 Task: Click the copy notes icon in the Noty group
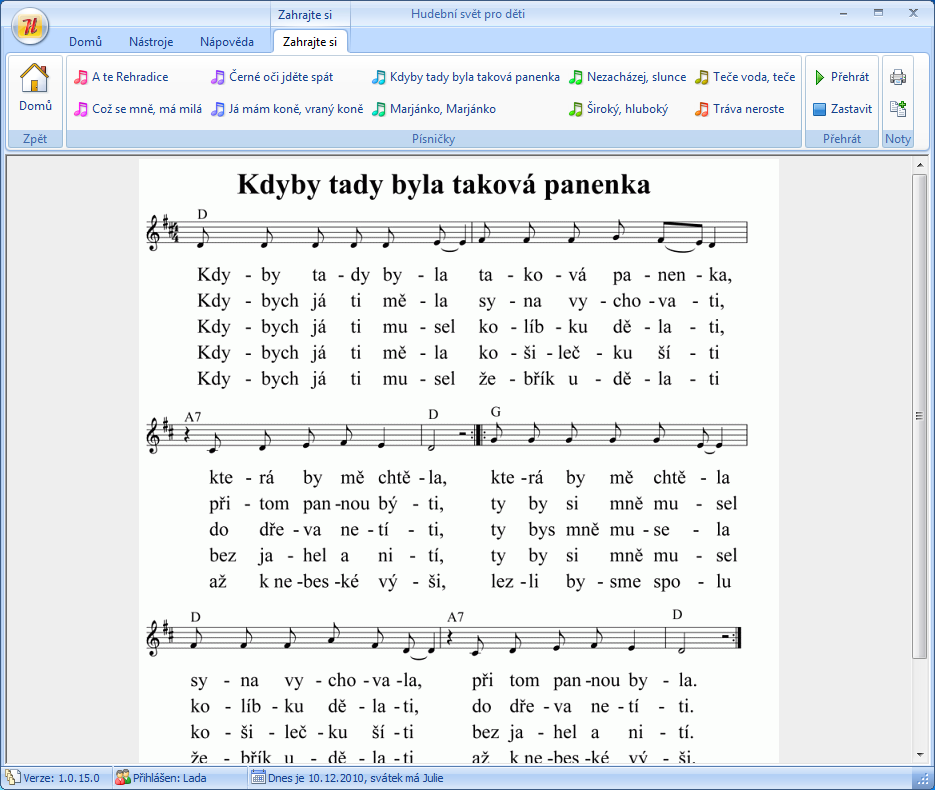point(898,109)
